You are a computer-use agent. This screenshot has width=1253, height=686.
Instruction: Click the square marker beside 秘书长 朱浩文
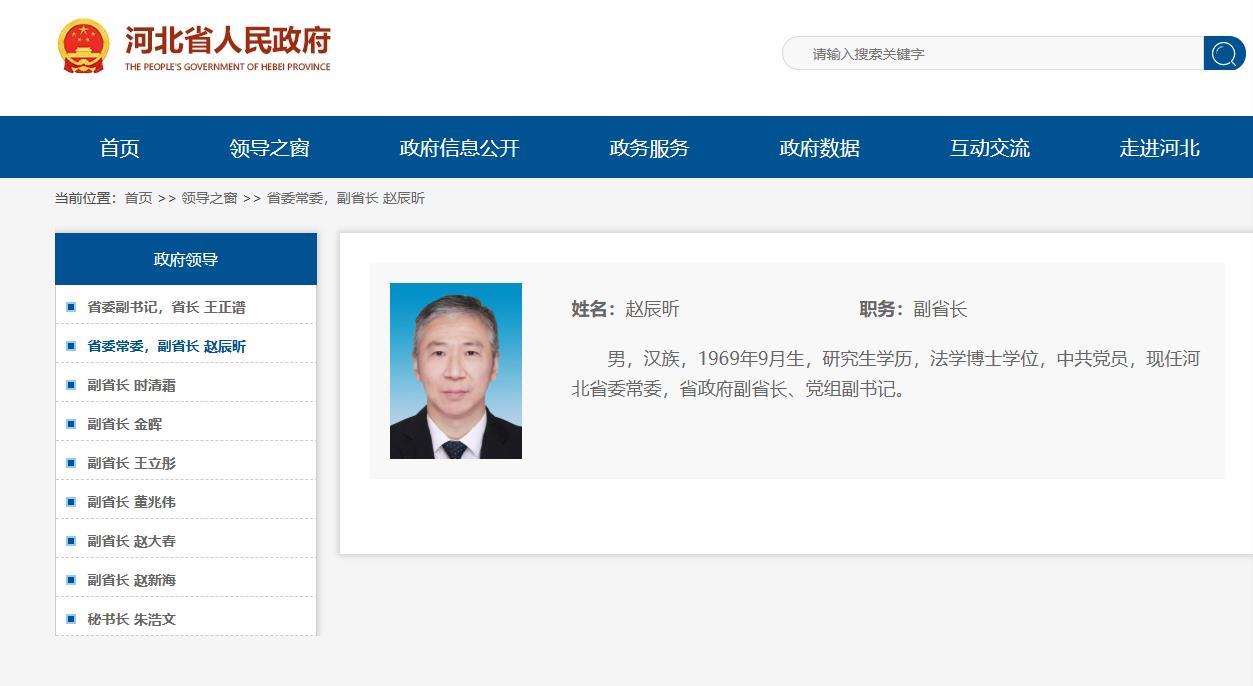[x=70, y=617]
